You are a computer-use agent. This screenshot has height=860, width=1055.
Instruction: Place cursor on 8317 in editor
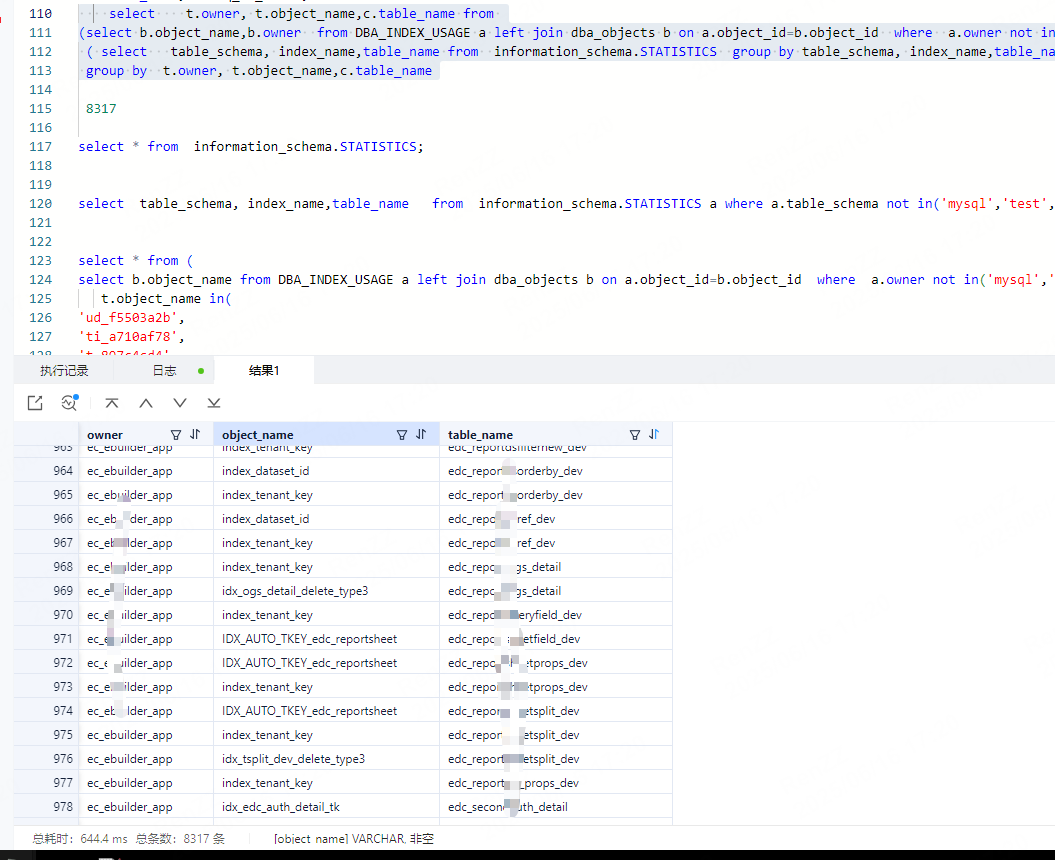click(101, 108)
